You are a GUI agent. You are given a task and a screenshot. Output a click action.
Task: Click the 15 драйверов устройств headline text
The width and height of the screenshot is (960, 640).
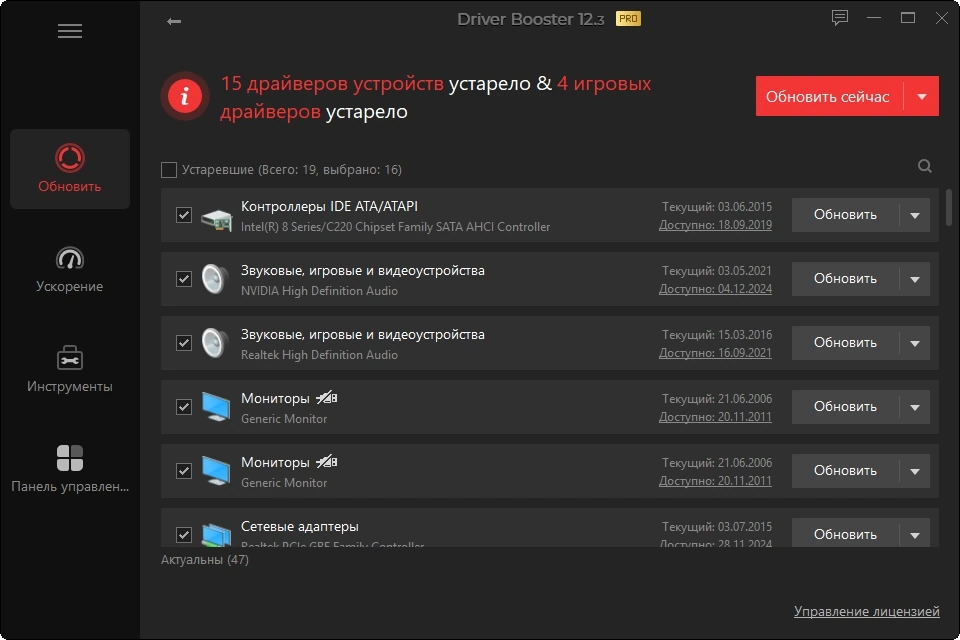332,83
